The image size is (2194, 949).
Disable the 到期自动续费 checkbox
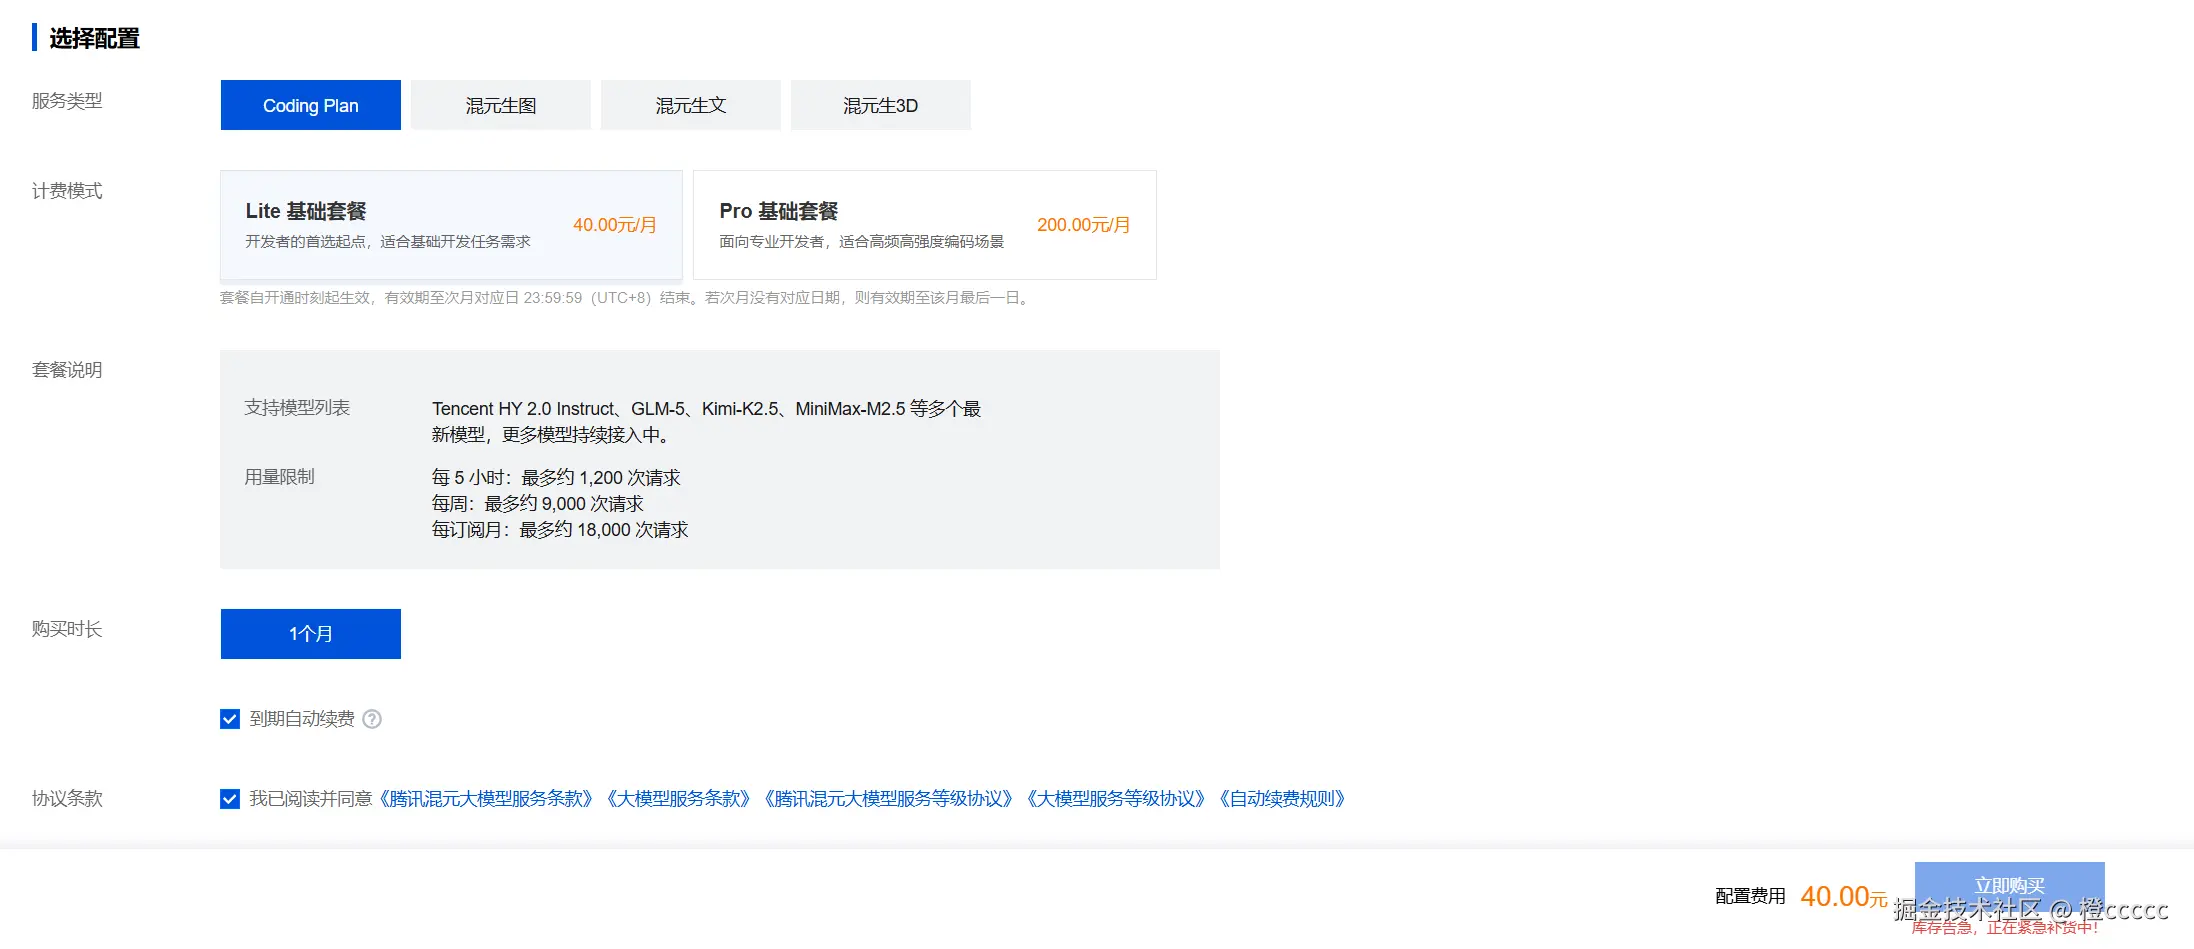[229, 718]
